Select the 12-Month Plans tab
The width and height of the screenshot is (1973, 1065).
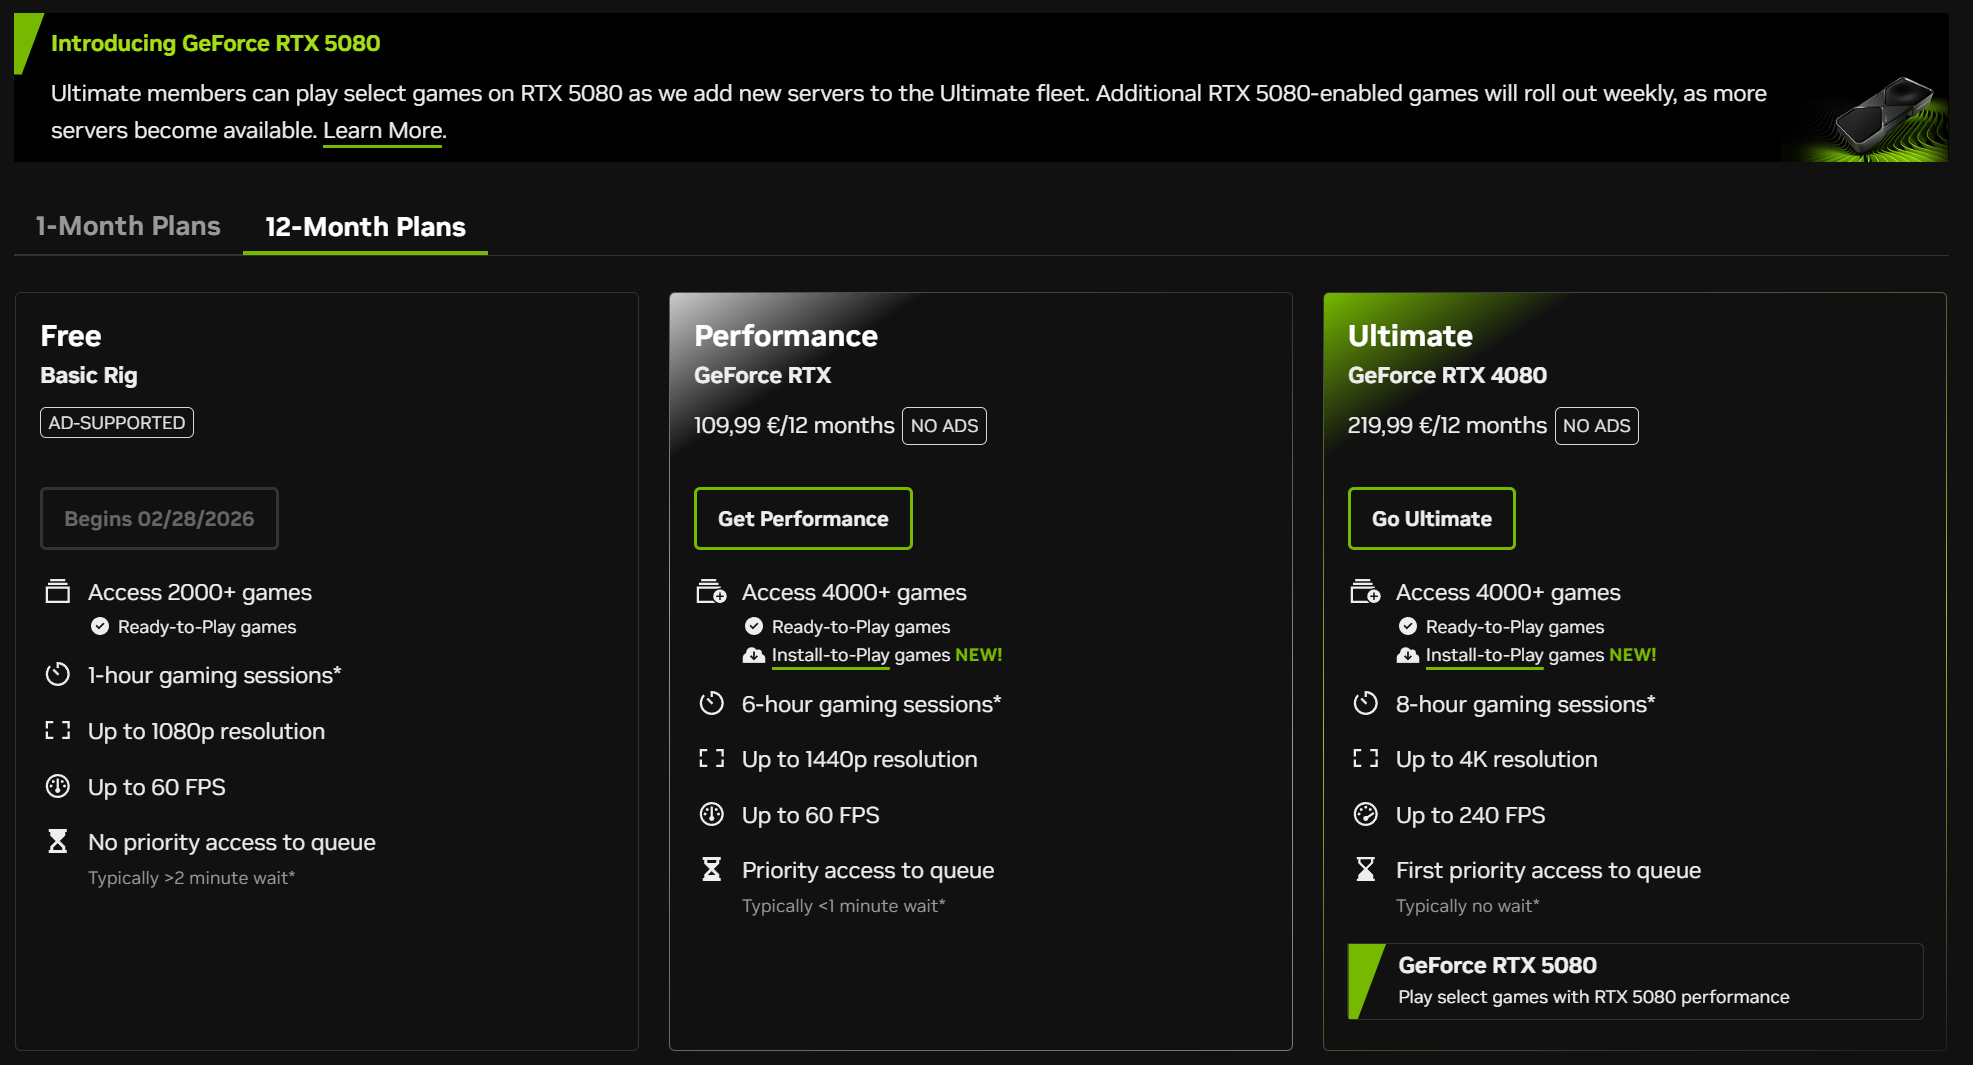tap(365, 227)
